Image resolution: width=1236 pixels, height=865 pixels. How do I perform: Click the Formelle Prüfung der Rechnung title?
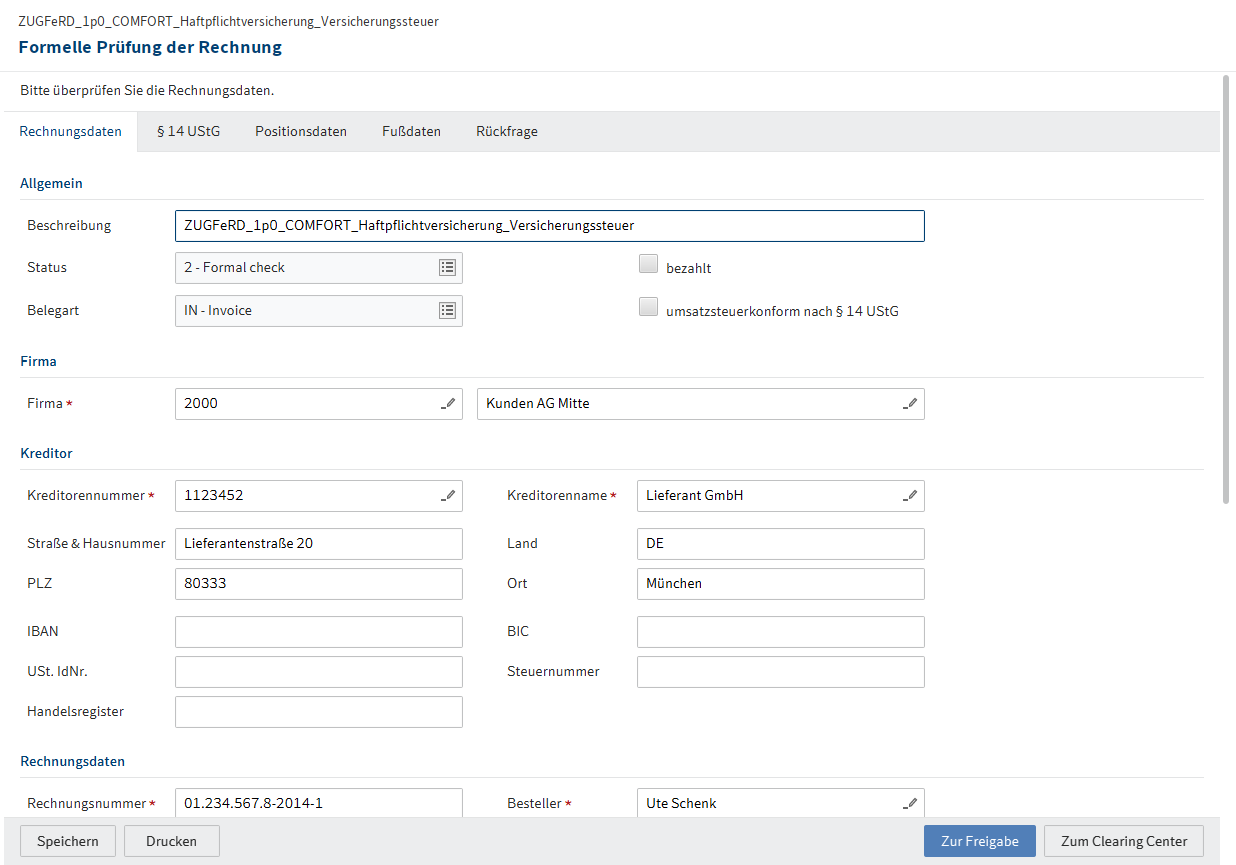pos(150,47)
